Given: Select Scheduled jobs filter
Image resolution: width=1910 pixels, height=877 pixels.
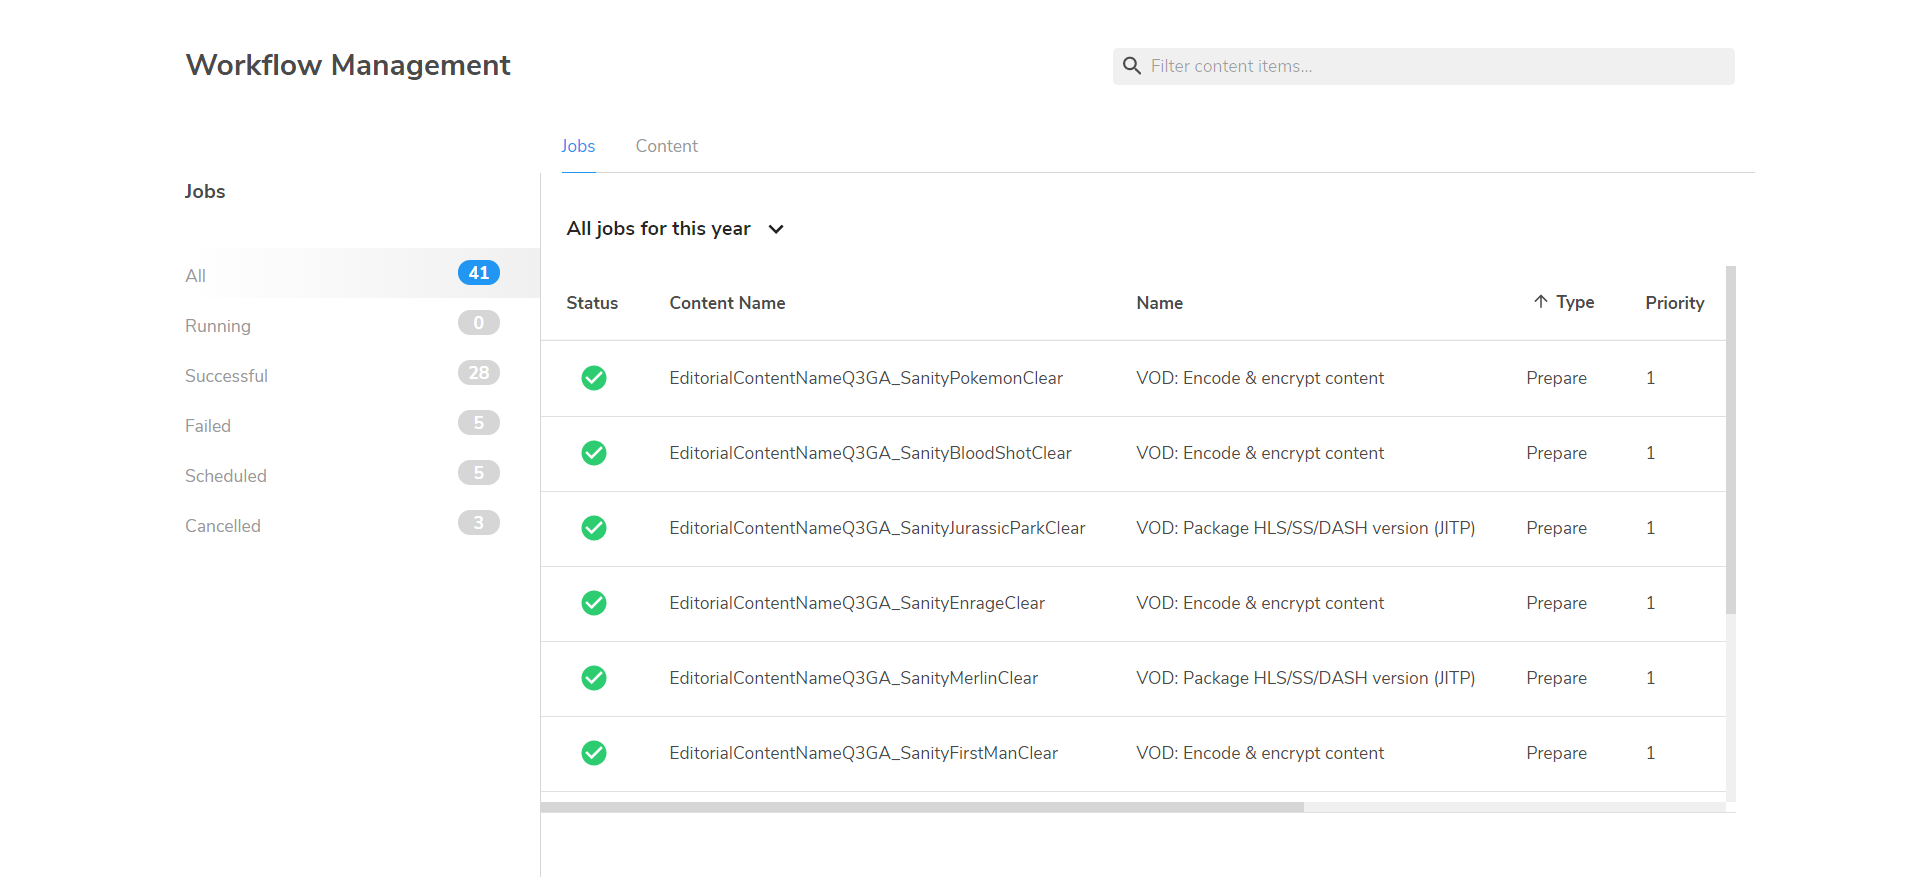Looking at the screenshot, I should tap(226, 476).
